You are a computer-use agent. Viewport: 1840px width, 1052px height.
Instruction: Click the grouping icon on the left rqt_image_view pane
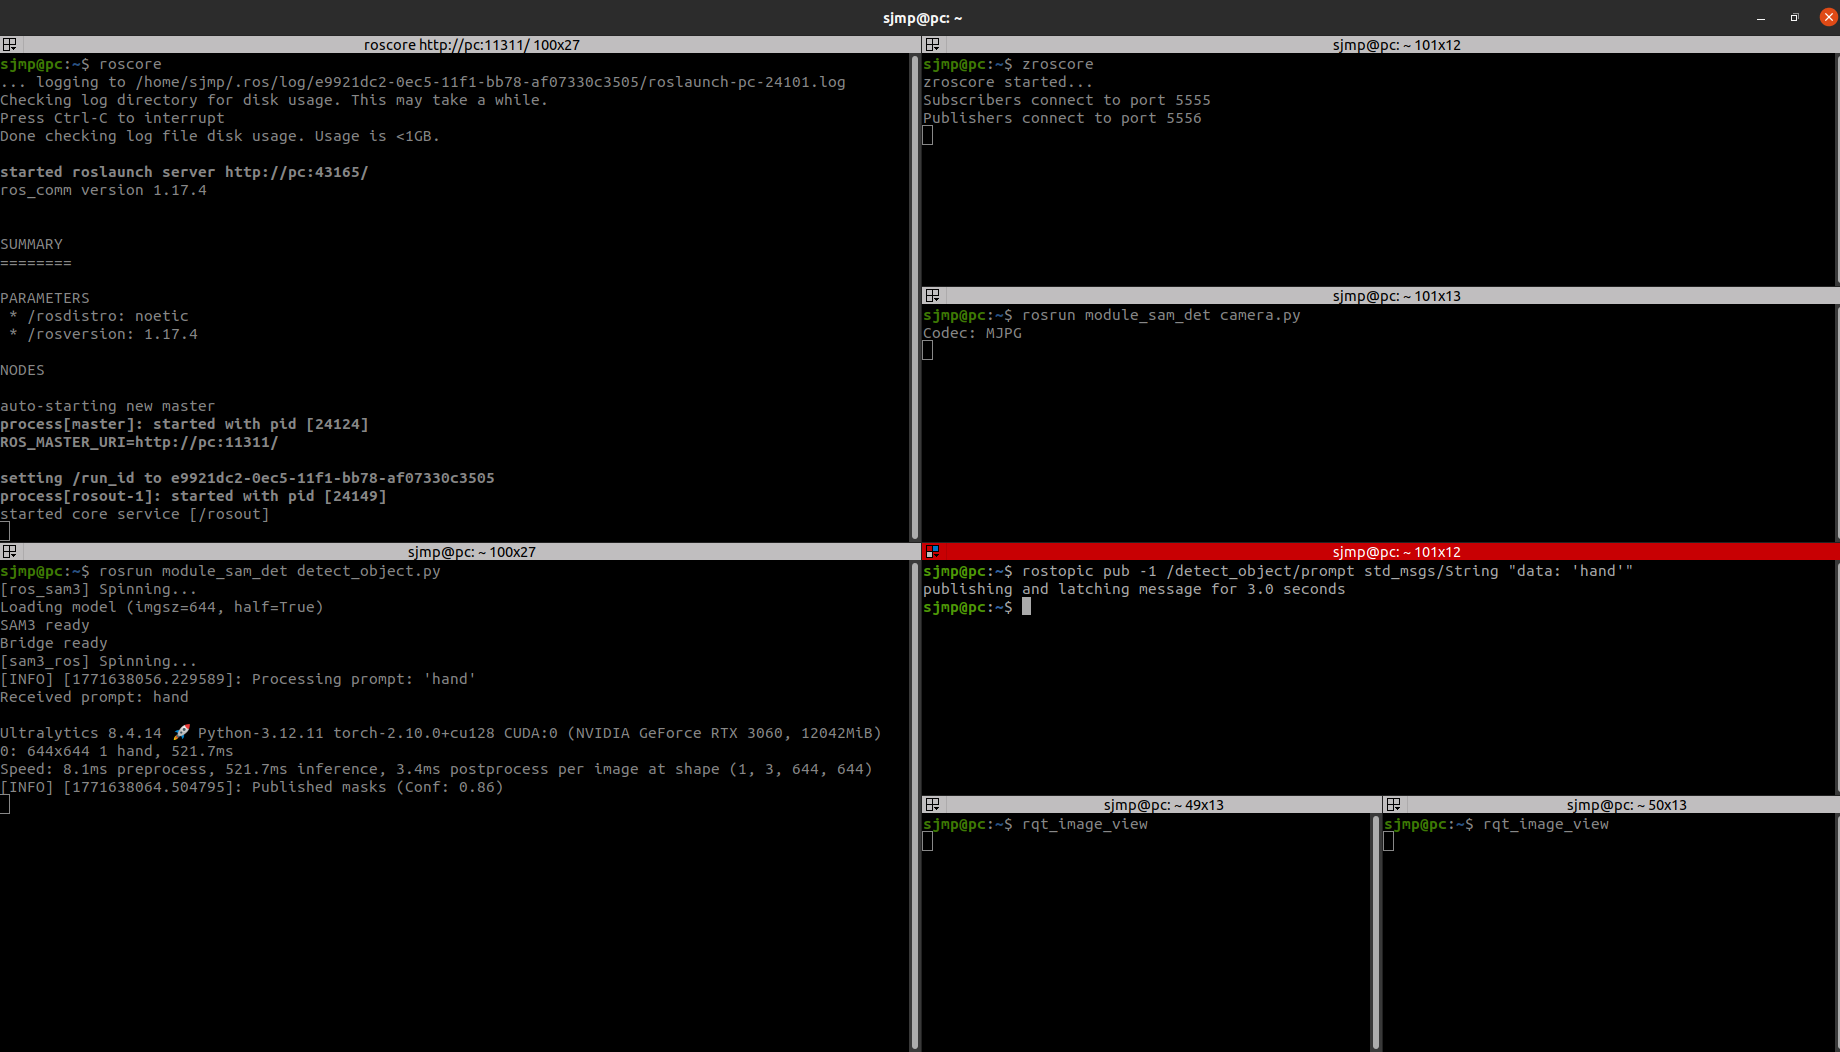click(x=932, y=804)
